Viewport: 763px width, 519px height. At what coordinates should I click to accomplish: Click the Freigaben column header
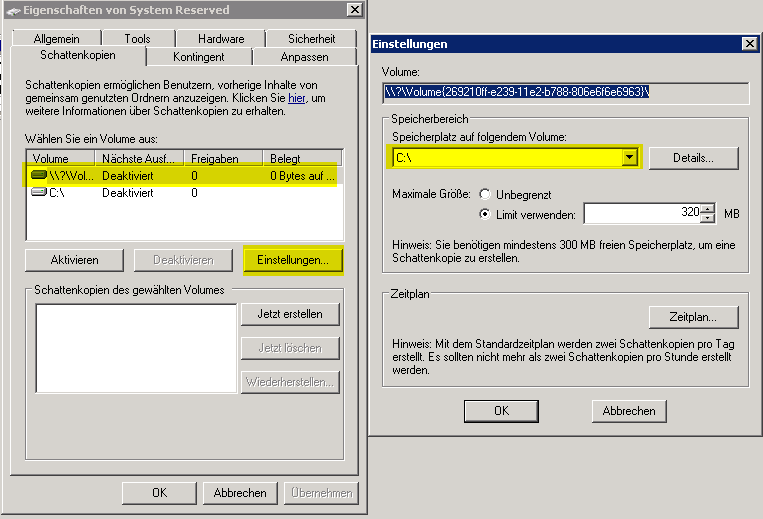click(x=224, y=159)
